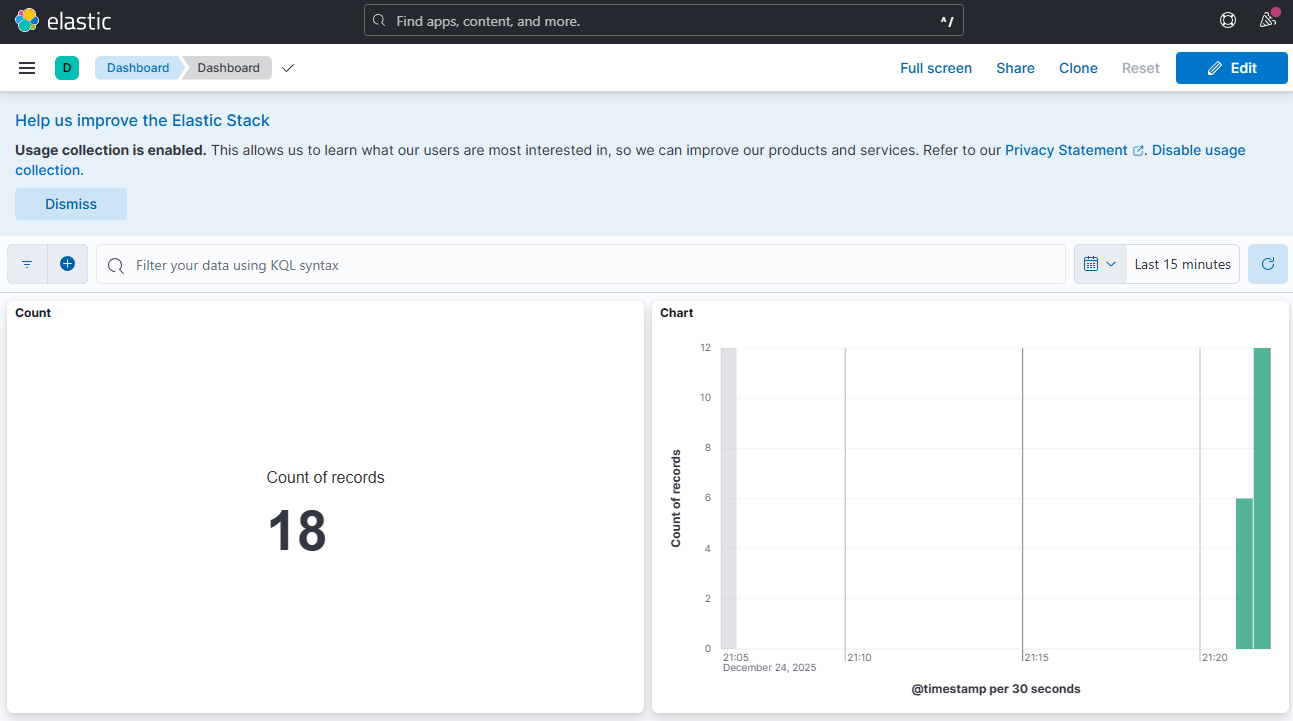Enter Full screen mode

tap(935, 68)
